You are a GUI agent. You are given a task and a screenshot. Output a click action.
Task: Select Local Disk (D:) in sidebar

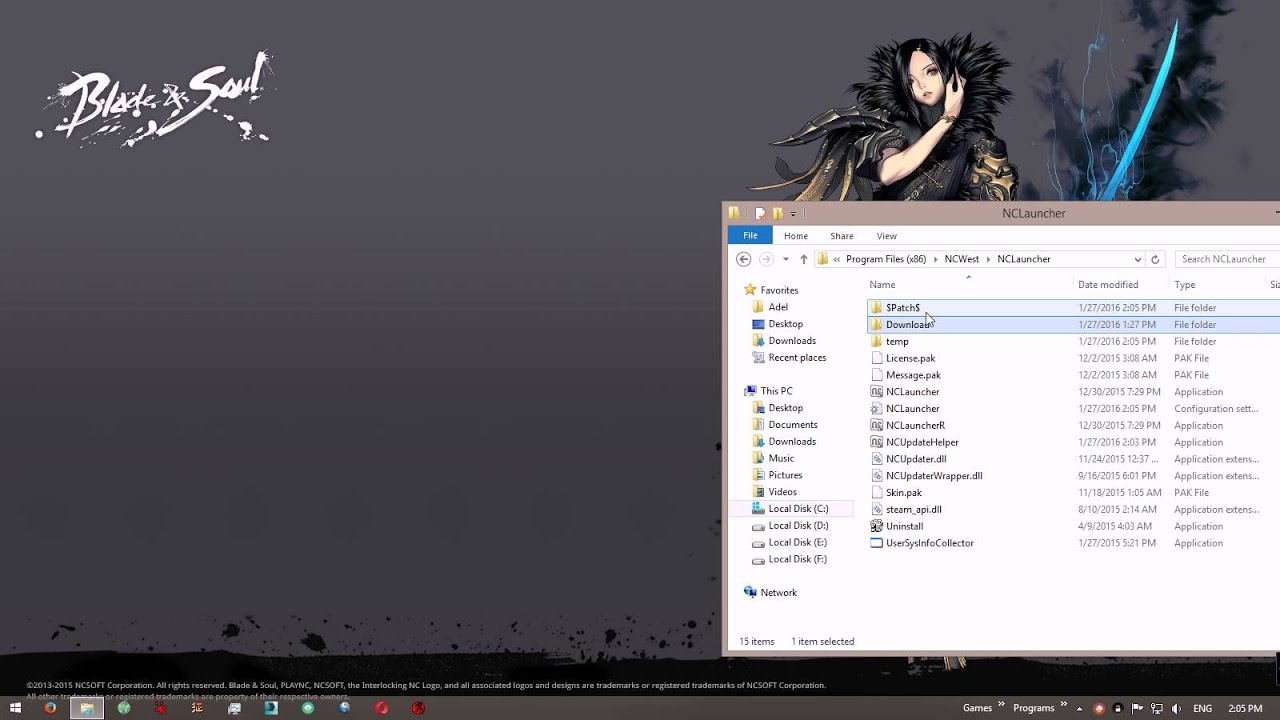click(798, 525)
